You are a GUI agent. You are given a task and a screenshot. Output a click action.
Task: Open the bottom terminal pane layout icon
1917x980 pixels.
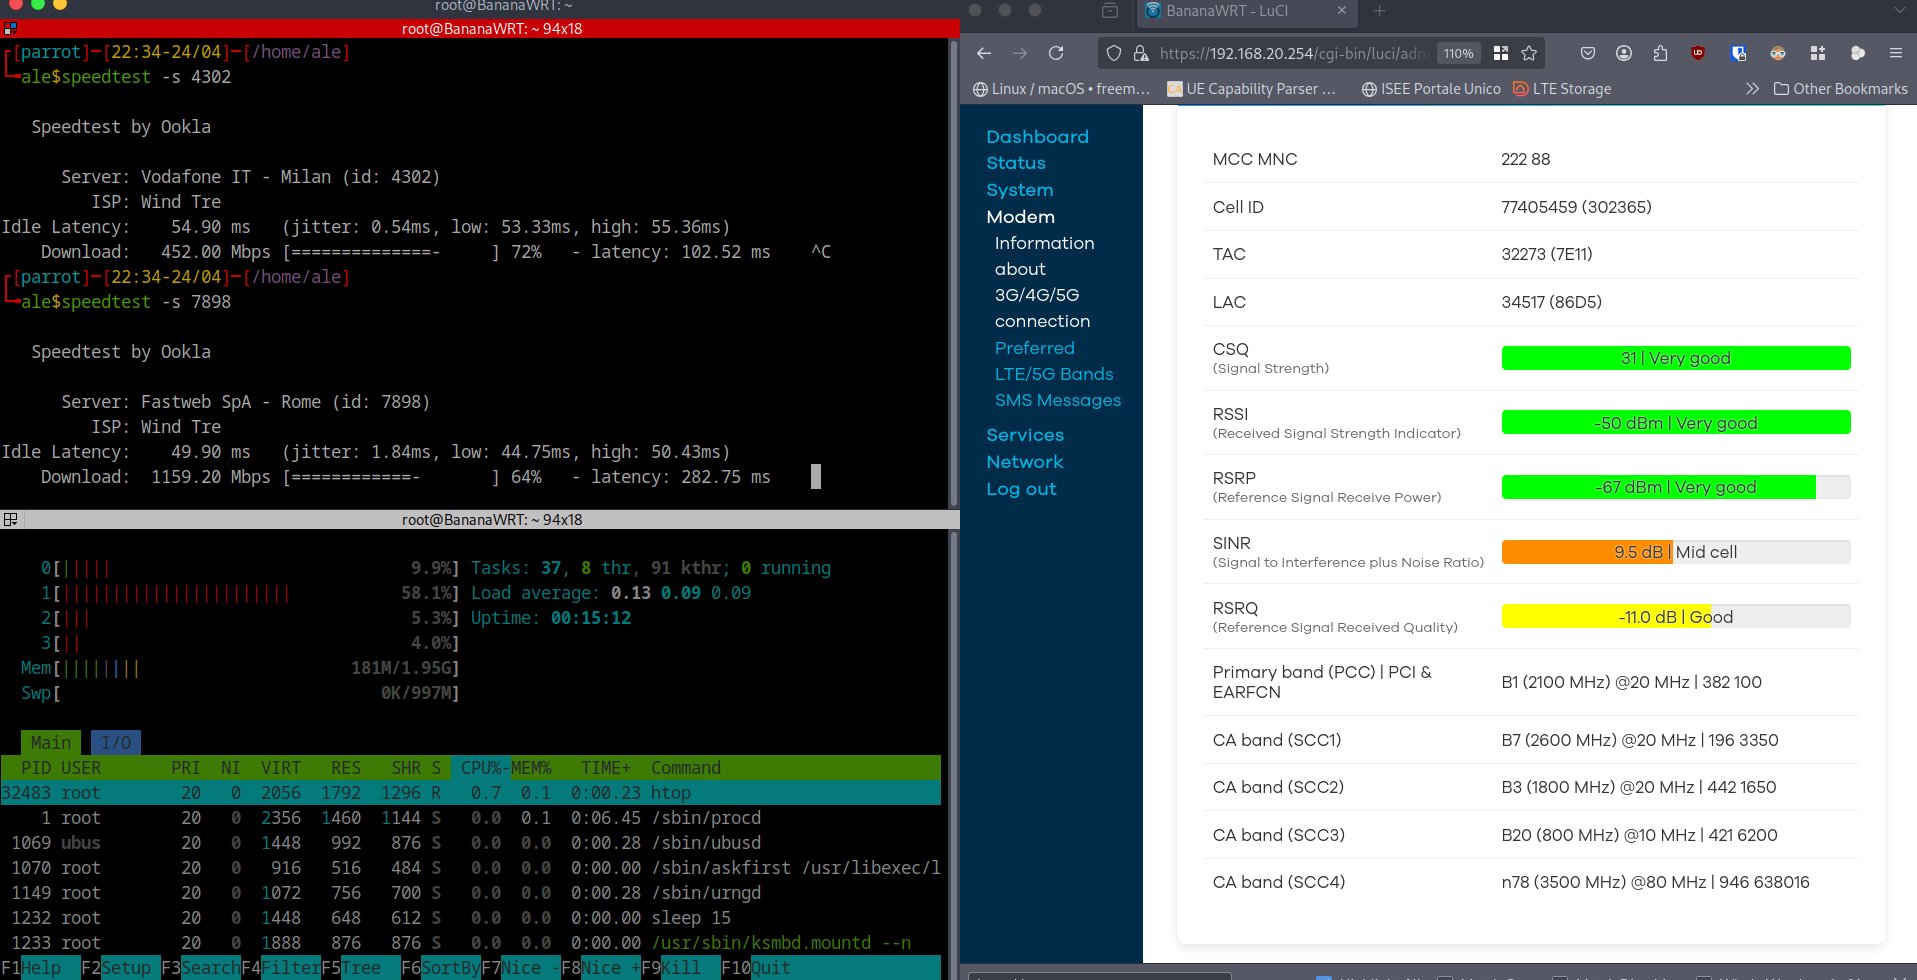click(10, 520)
